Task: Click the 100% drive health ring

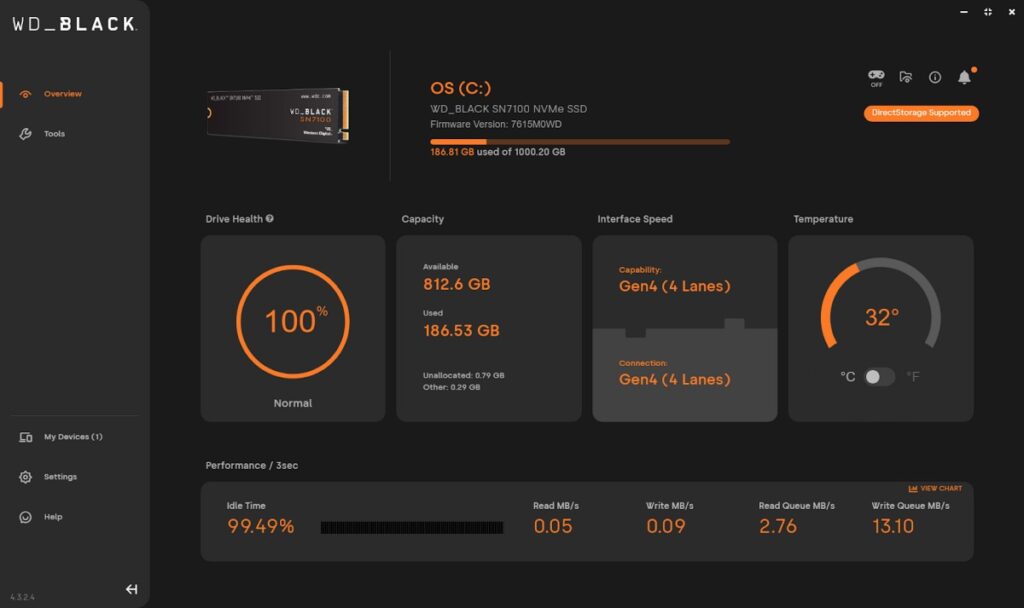Action: click(x=293, y=321)
